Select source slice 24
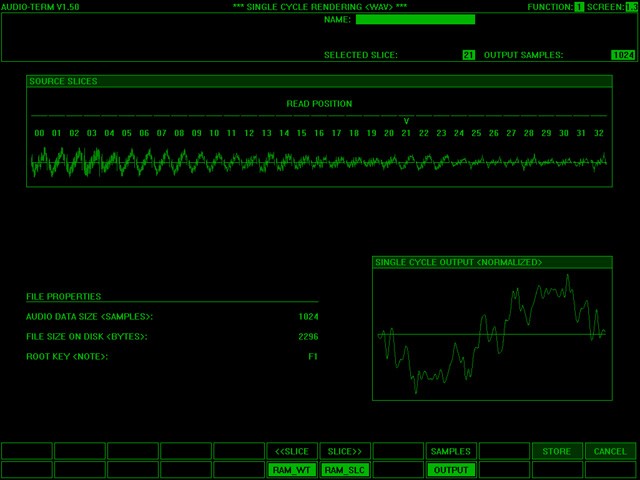Image resolution: width=640 pixels, height=480 pixels. (x=459, y=133)
